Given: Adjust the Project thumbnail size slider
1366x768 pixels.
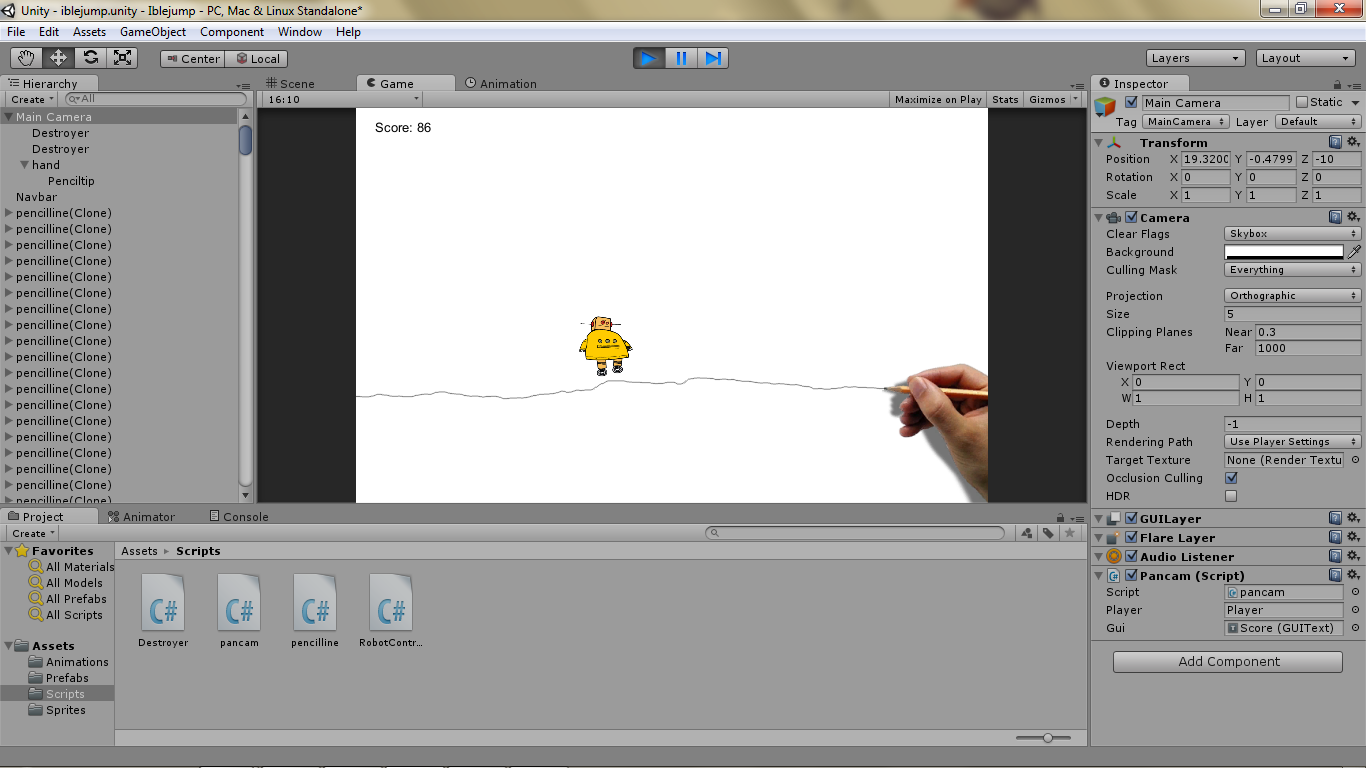Looking at the screenshot, I should coord(1048,738).
